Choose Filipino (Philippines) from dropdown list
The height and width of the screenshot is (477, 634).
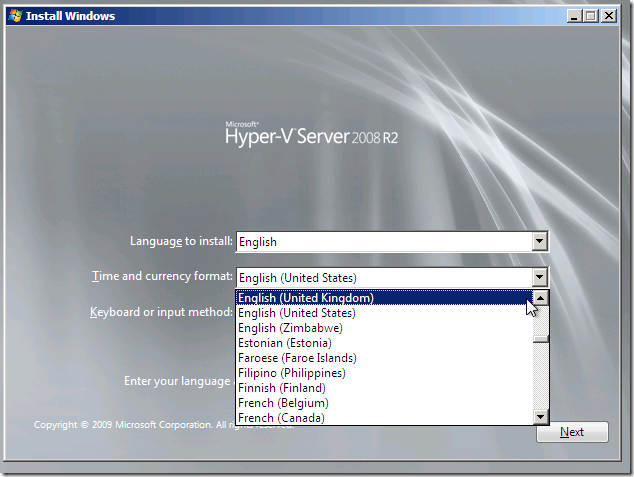(380, 373)
